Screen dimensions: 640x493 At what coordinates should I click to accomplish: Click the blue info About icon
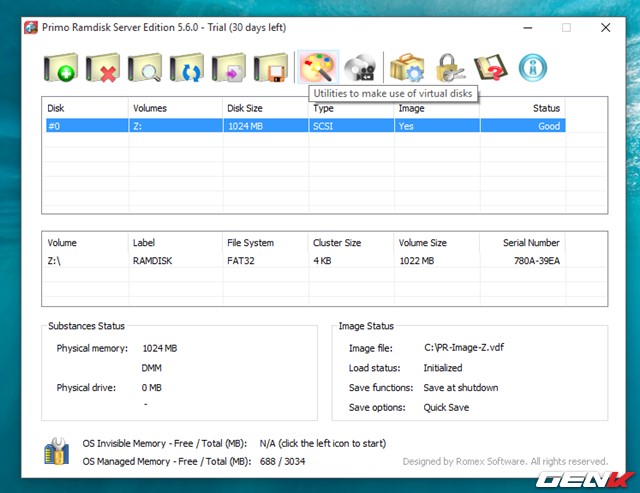(533, 68)
